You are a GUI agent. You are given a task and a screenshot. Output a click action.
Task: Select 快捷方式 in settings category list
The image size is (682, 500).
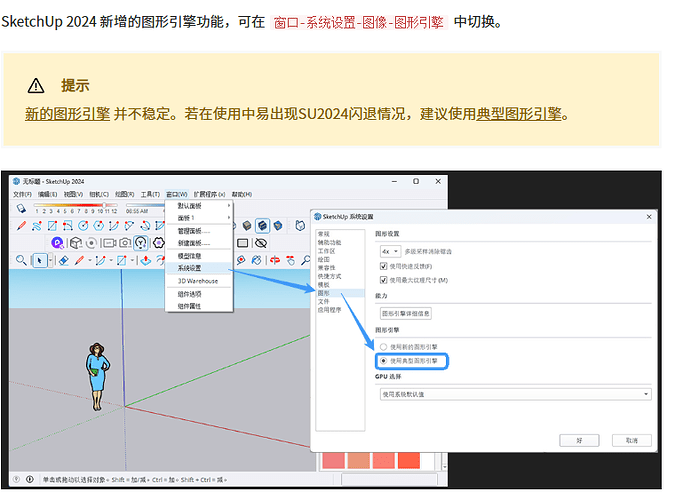(329, 276)
